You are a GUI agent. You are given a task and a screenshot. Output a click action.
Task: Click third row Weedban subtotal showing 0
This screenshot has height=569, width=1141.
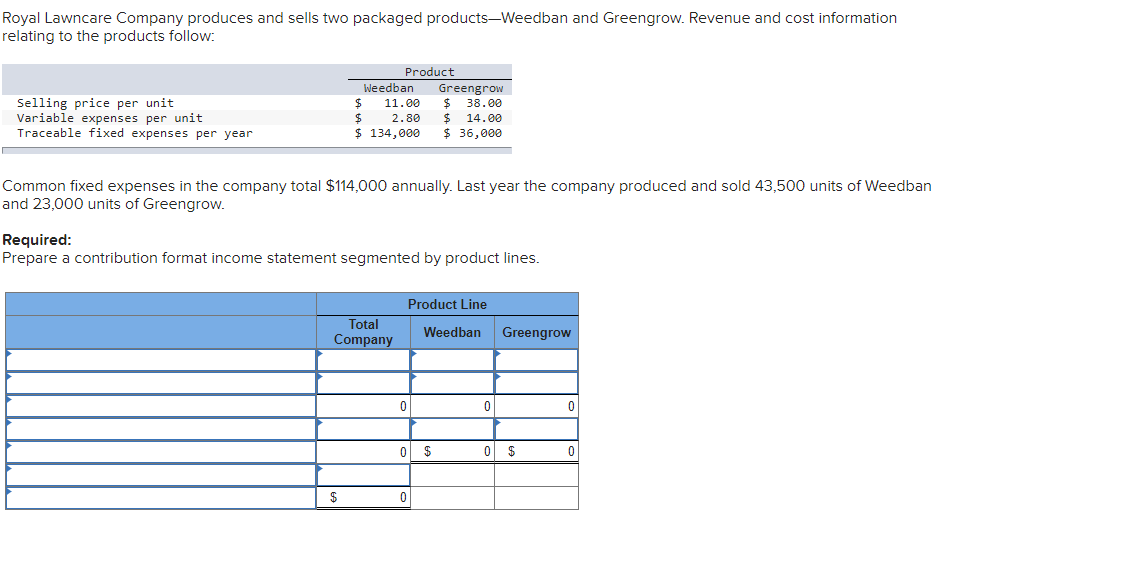(x=453, y=406)
